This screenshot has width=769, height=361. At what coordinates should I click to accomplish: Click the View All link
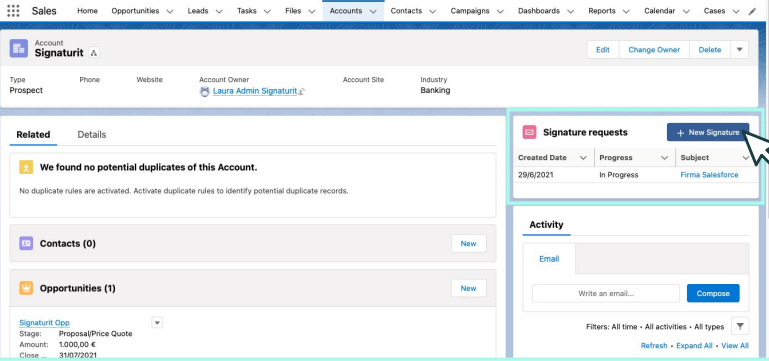pos(735,345)
